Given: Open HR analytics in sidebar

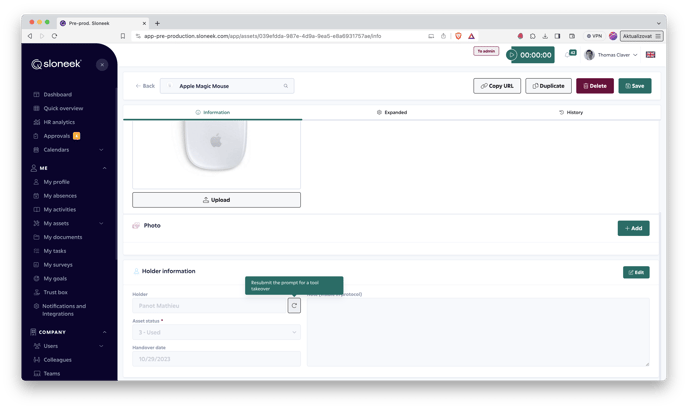Looking at the screenshot, I should tap(59, 122).
